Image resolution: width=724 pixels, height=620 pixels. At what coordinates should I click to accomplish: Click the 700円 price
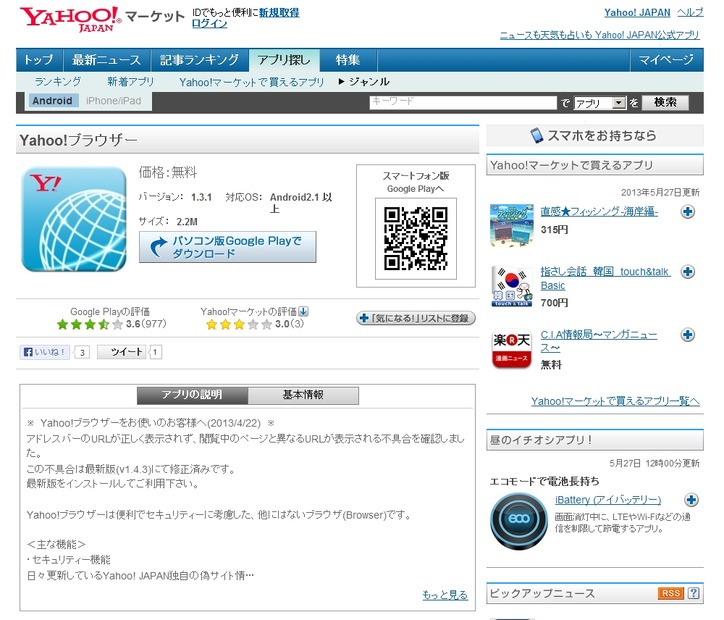point(555,303)
